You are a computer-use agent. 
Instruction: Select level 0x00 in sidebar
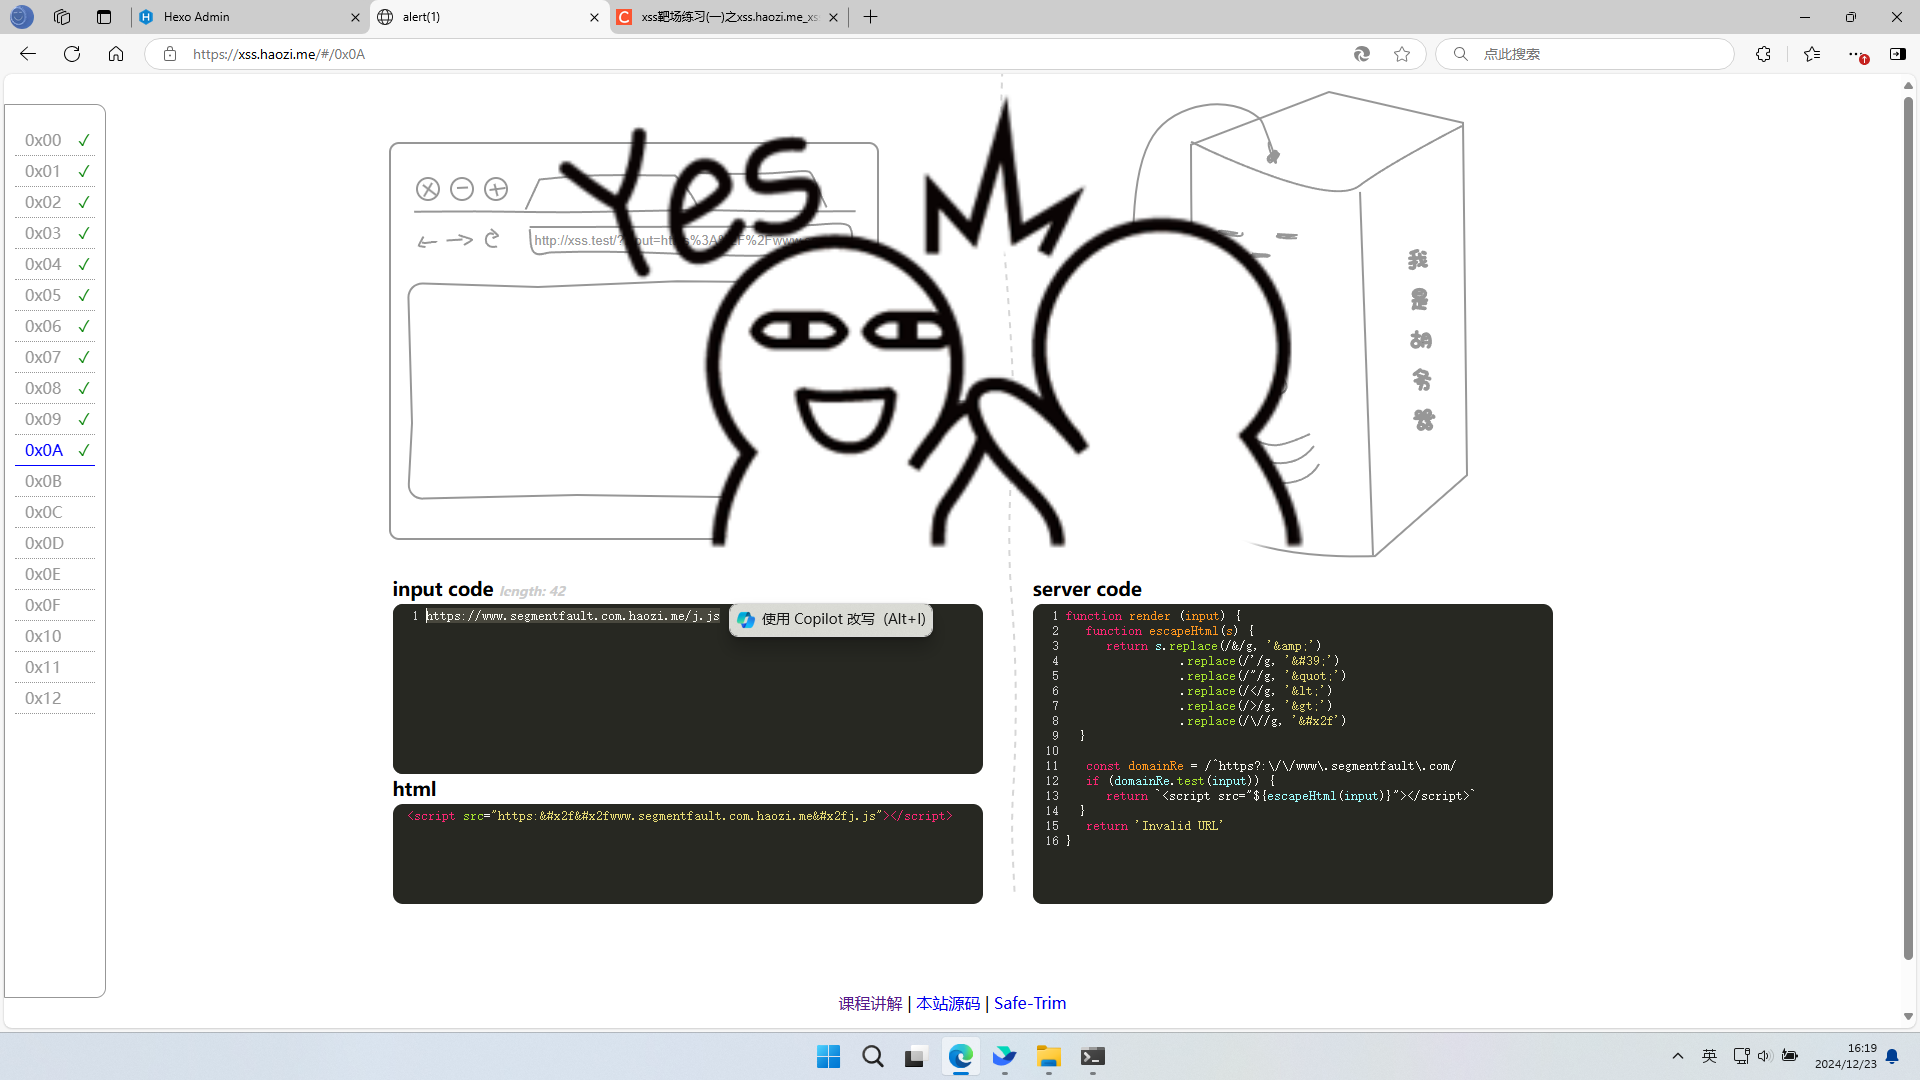tap(55, 140)
